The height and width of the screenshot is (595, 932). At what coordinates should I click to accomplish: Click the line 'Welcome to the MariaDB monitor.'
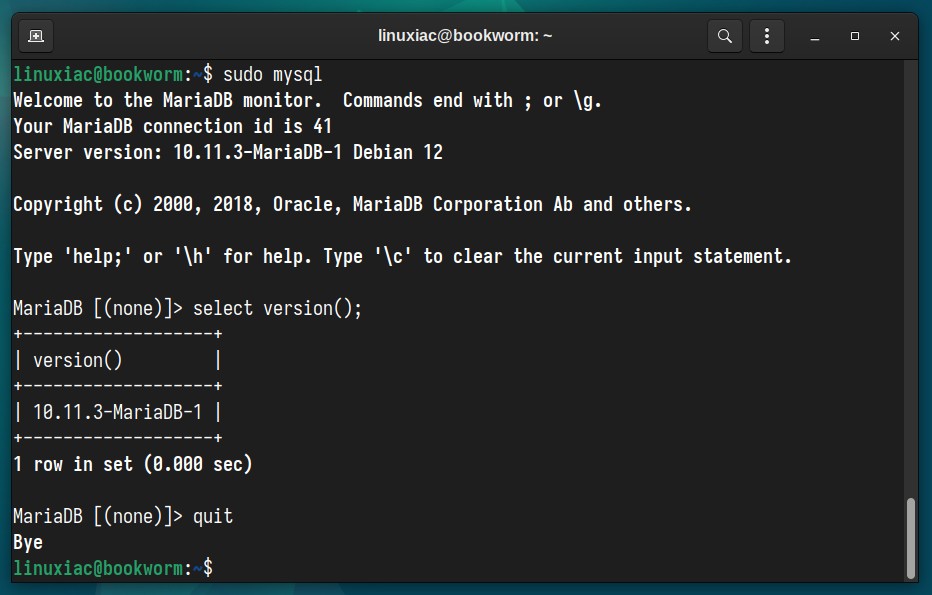[x=167, y=100]
